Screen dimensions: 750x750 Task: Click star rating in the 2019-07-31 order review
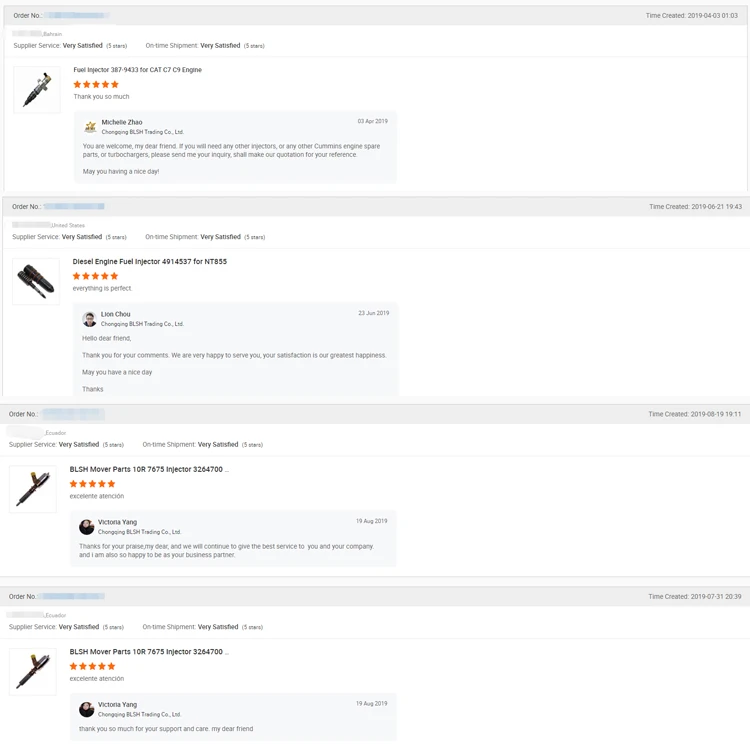(92, 666)
